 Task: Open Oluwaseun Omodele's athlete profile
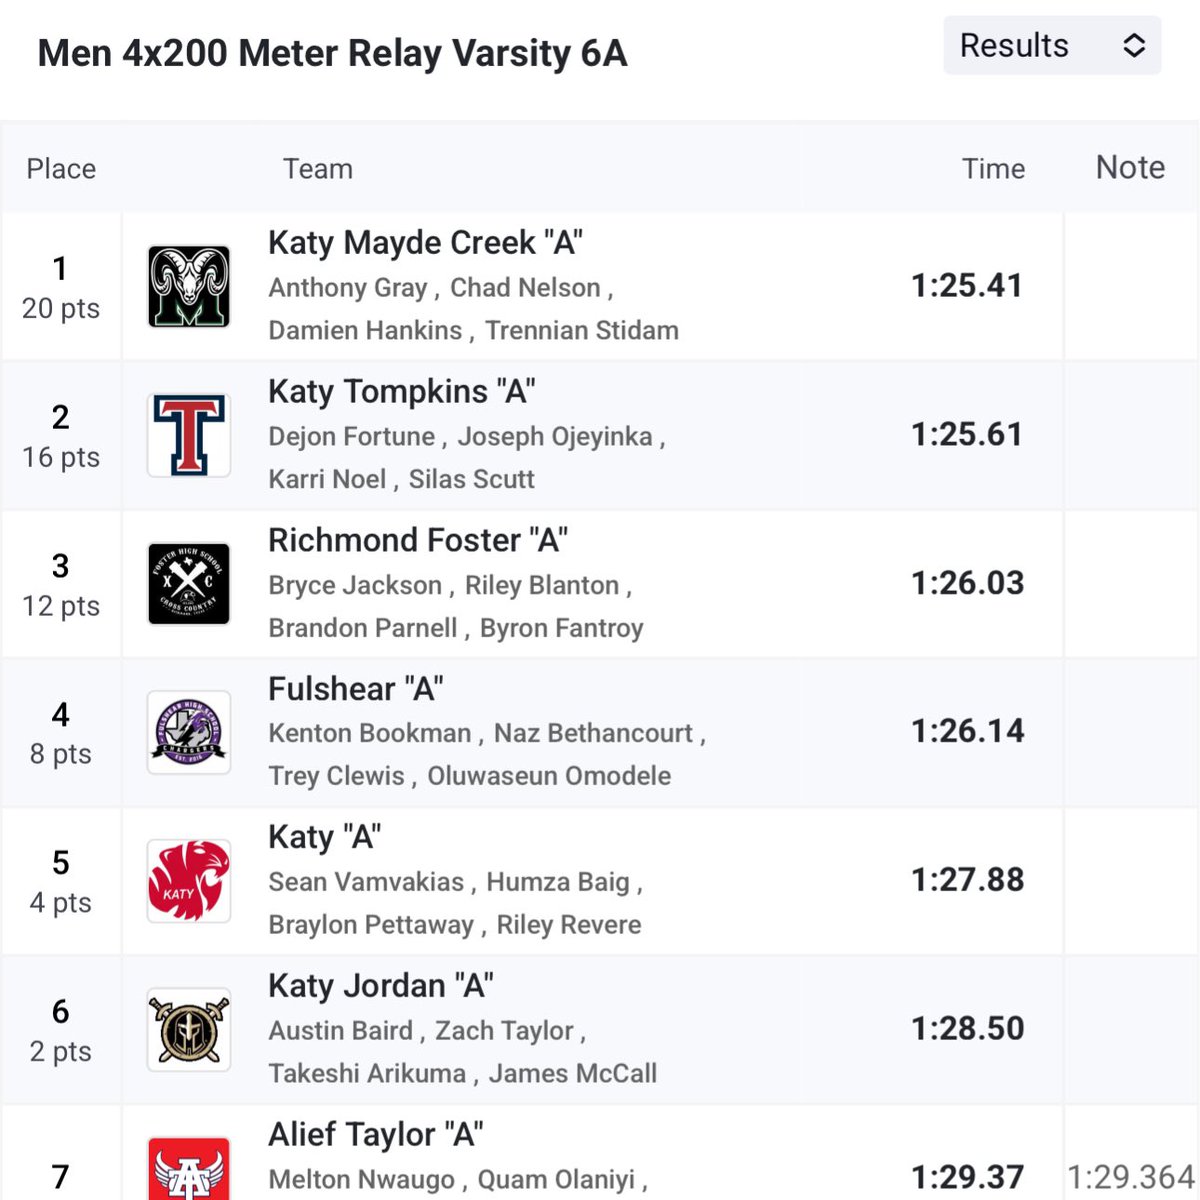click(549, 776)
